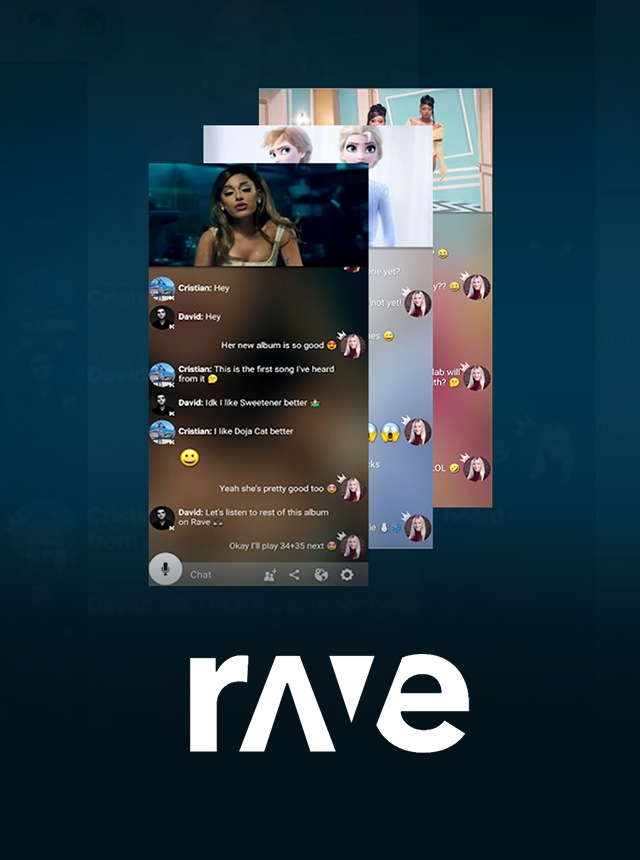Tap the music video in front screen
The height and width of the screenshot is (860, 640).
click(258, 214)
